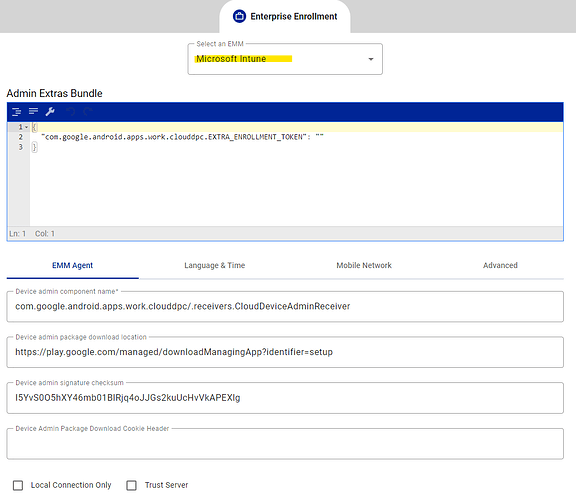Go to the Advanced tab

click(x=500, y=265)
